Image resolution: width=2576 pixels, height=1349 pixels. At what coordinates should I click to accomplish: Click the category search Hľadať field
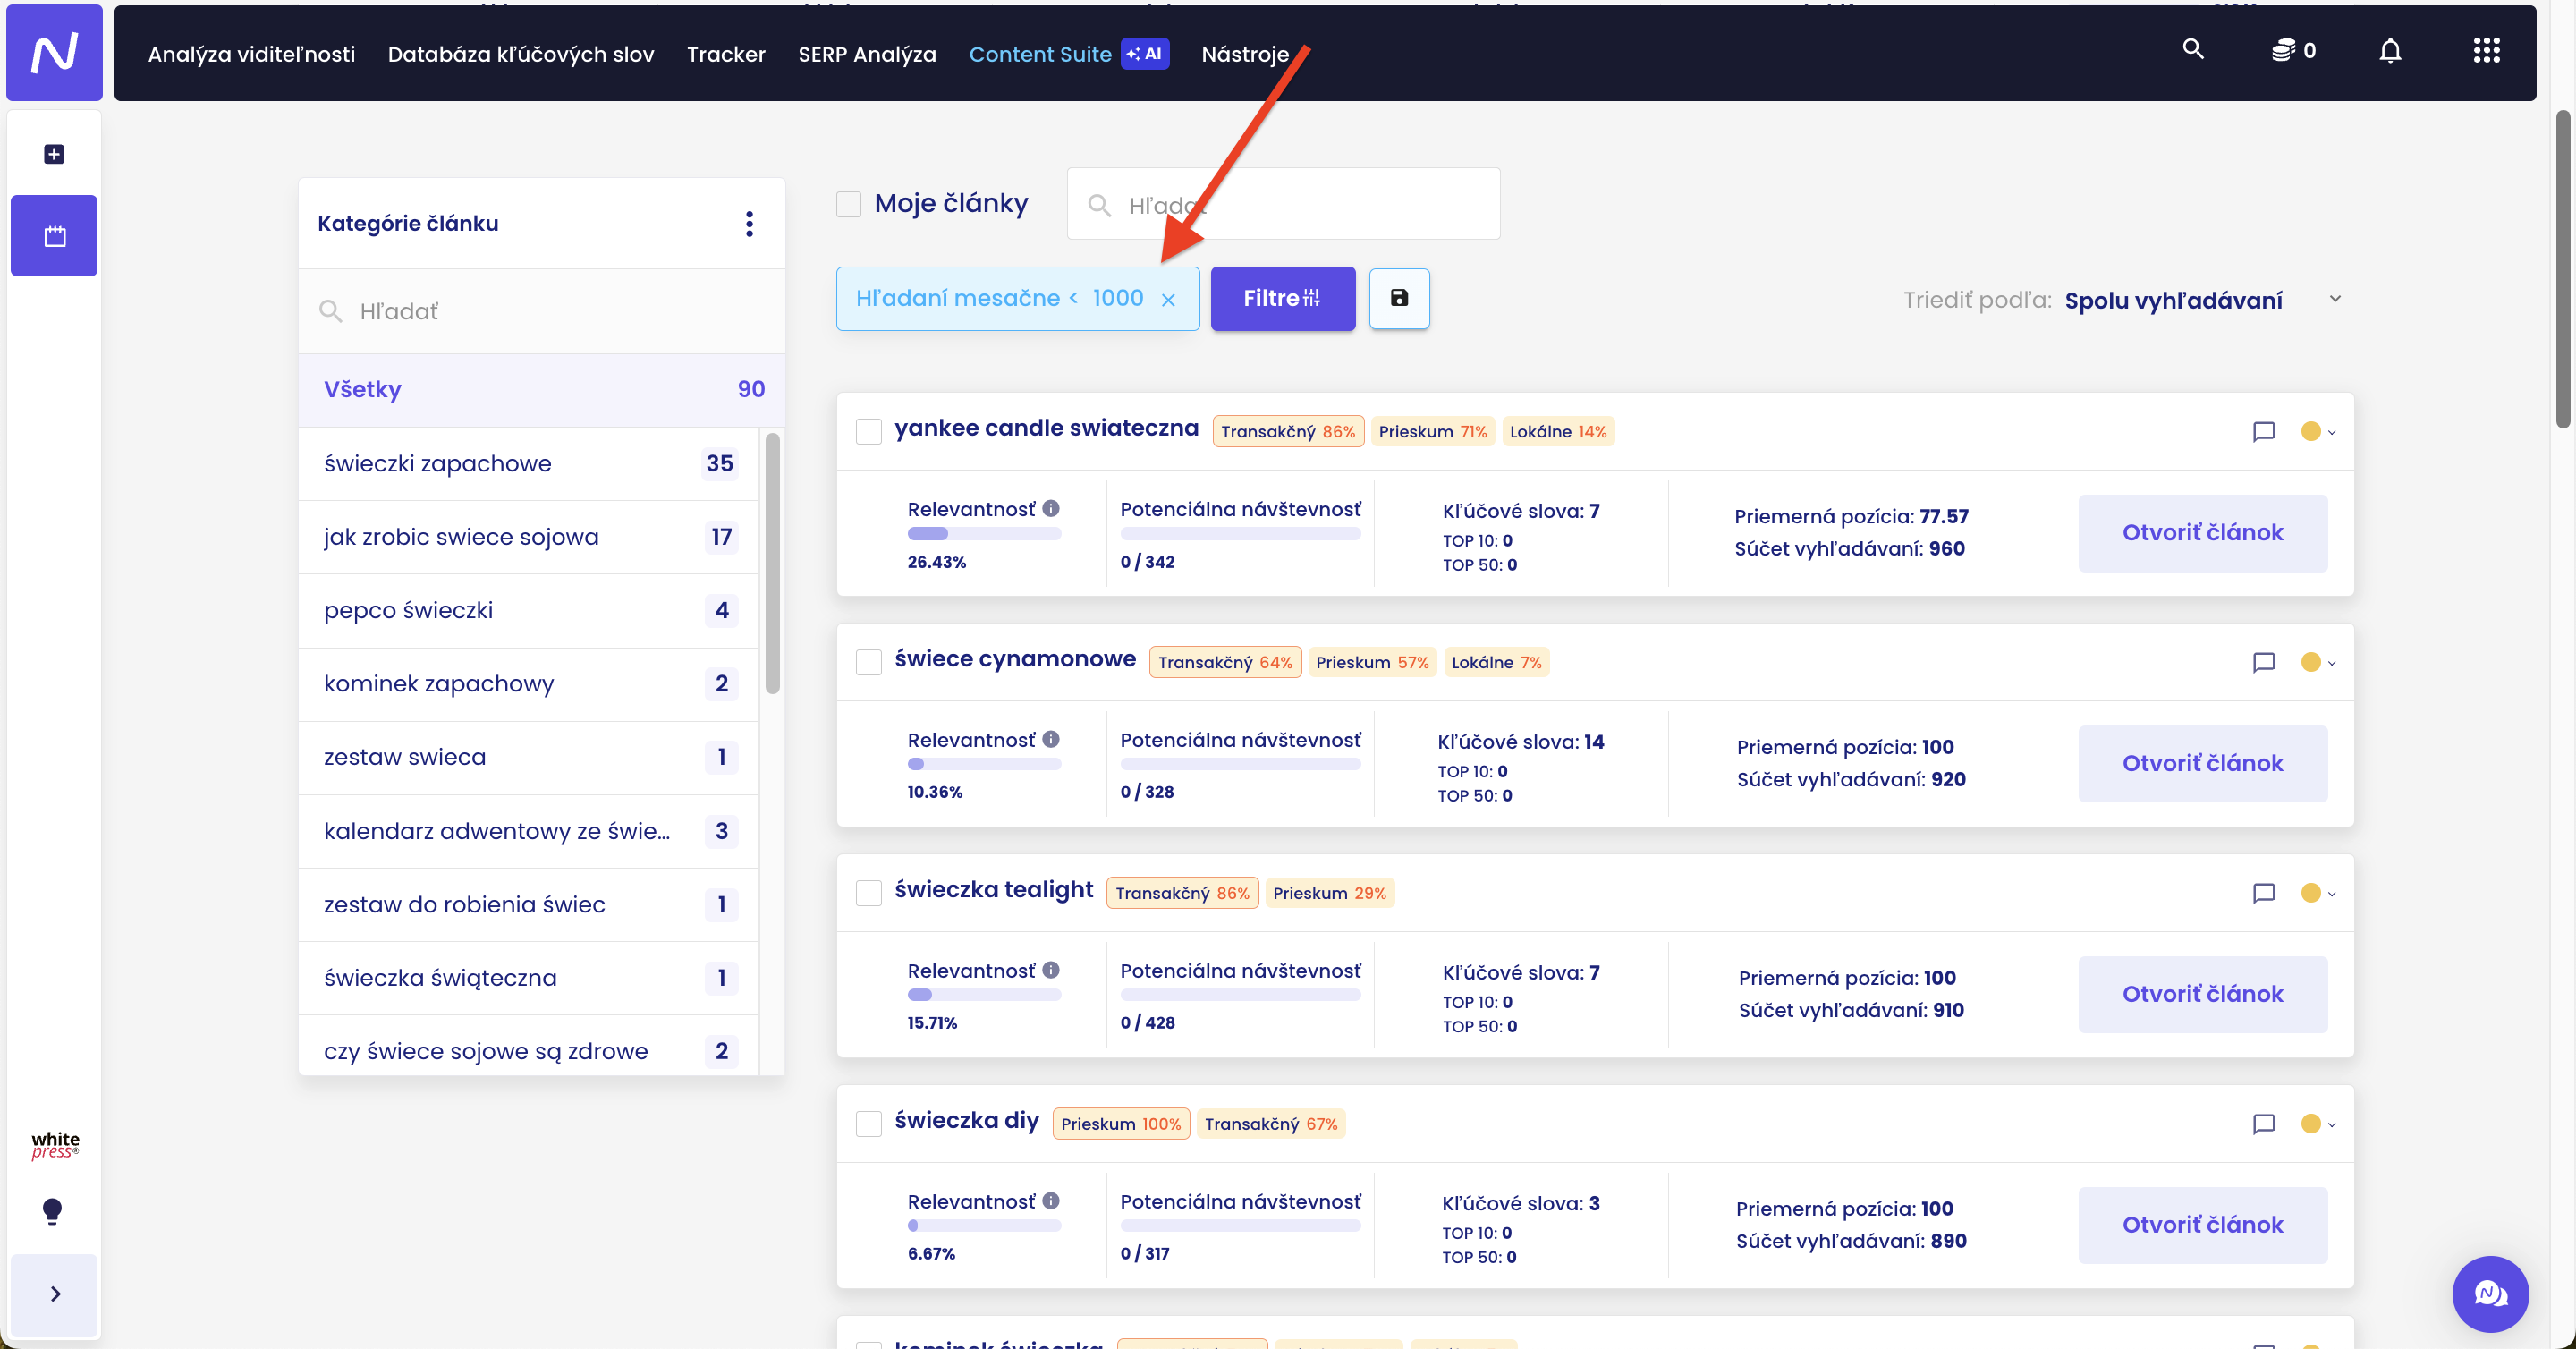pyautogui.click(x=541, y=311)
